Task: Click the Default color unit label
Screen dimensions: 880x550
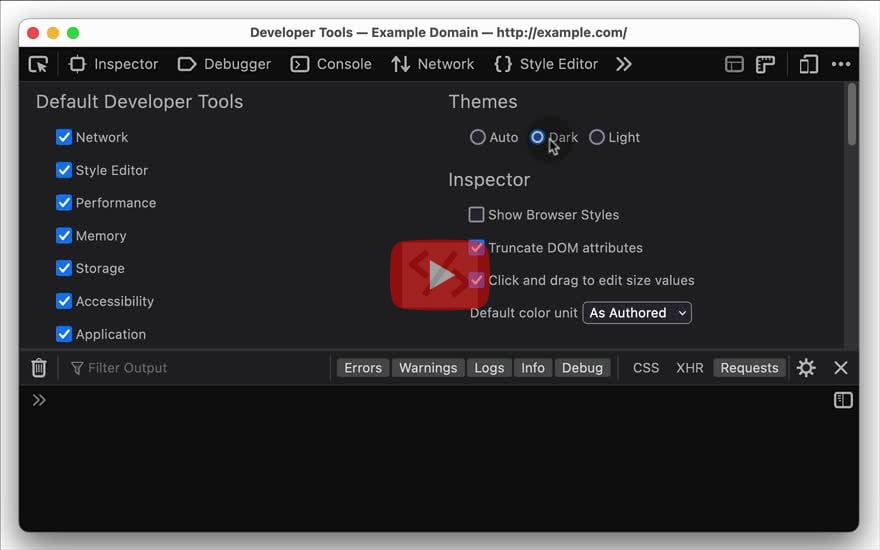Action: point(524,313)
